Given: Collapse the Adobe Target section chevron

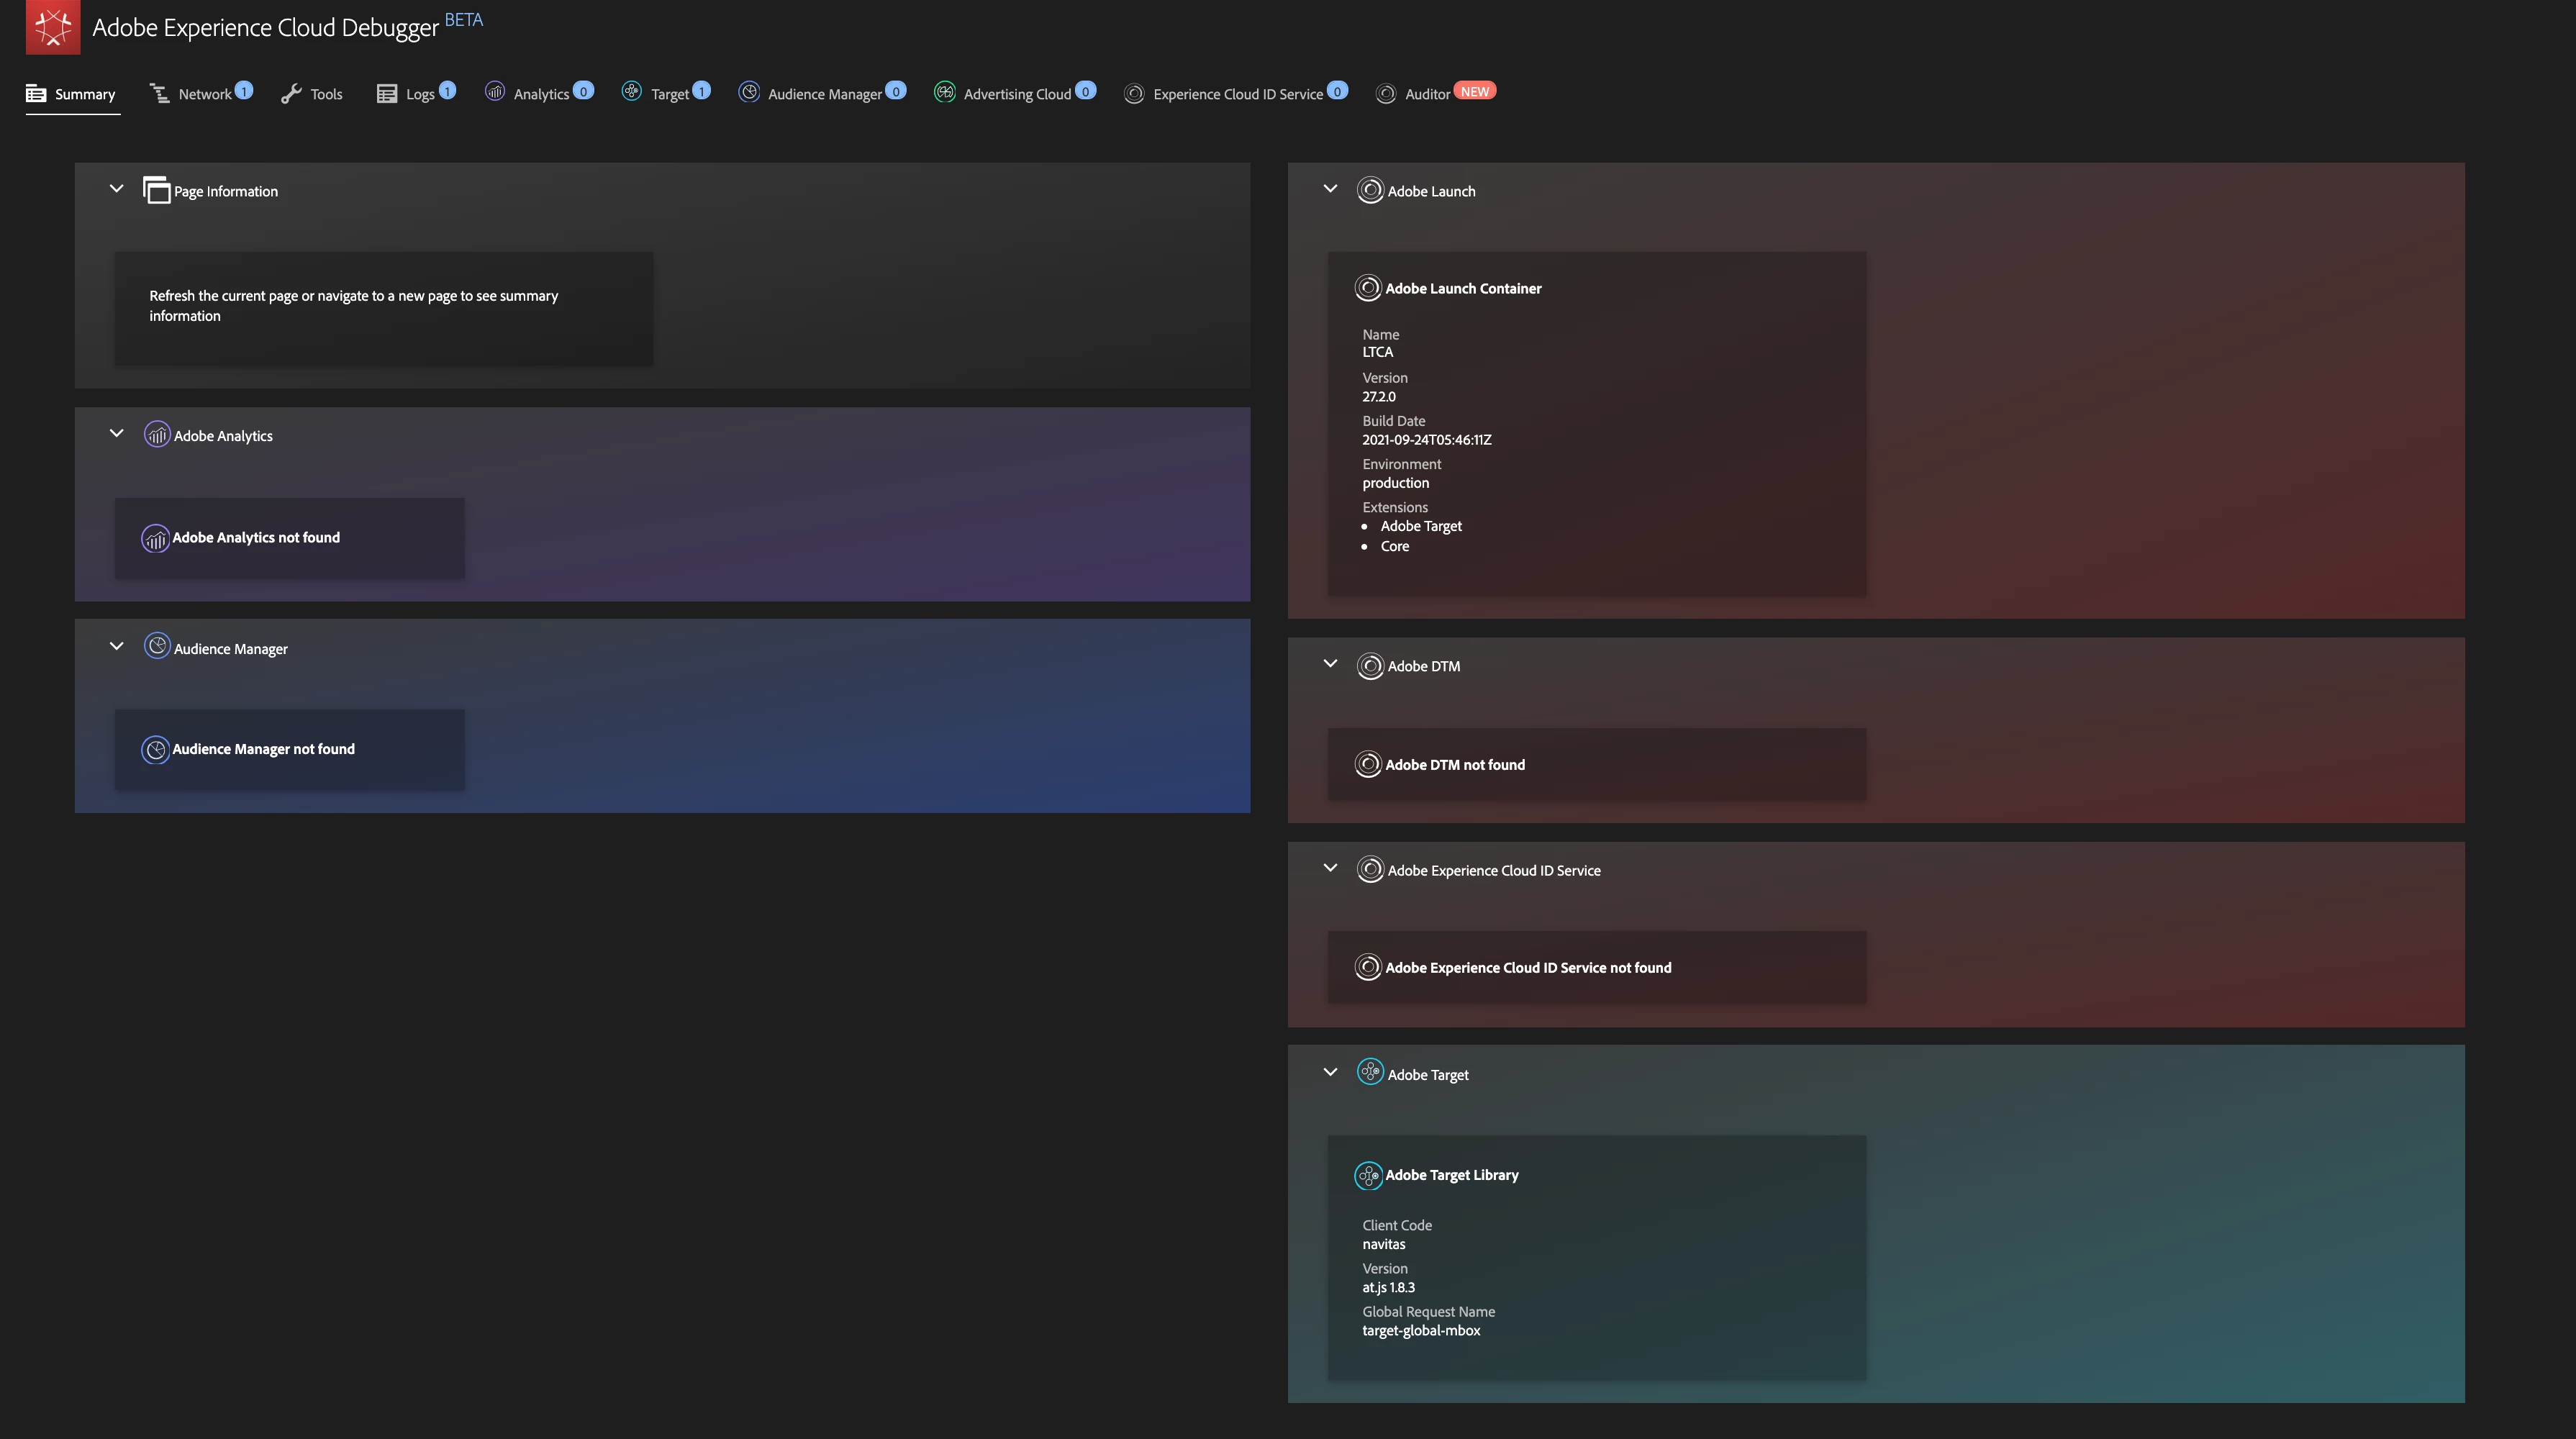Looking at the screenshot, I should click(x=1330, y=1072).
